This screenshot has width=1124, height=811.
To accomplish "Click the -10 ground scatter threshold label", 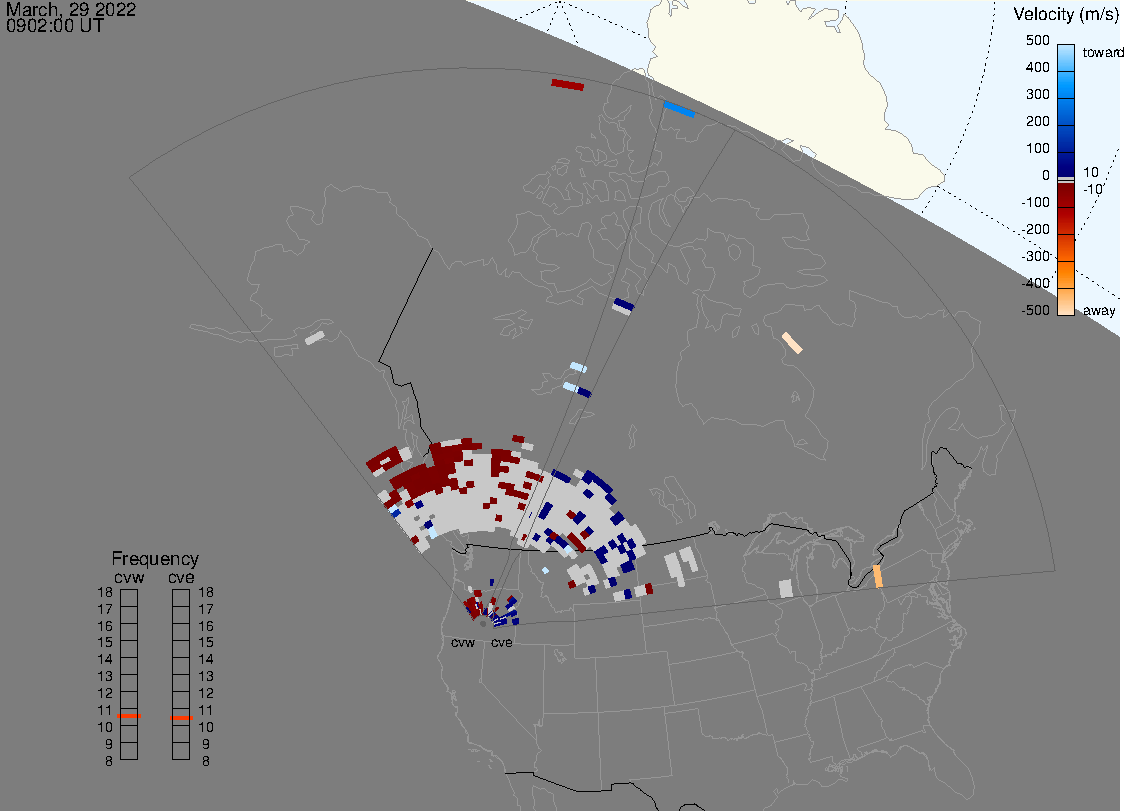I will click(1092, 189).
